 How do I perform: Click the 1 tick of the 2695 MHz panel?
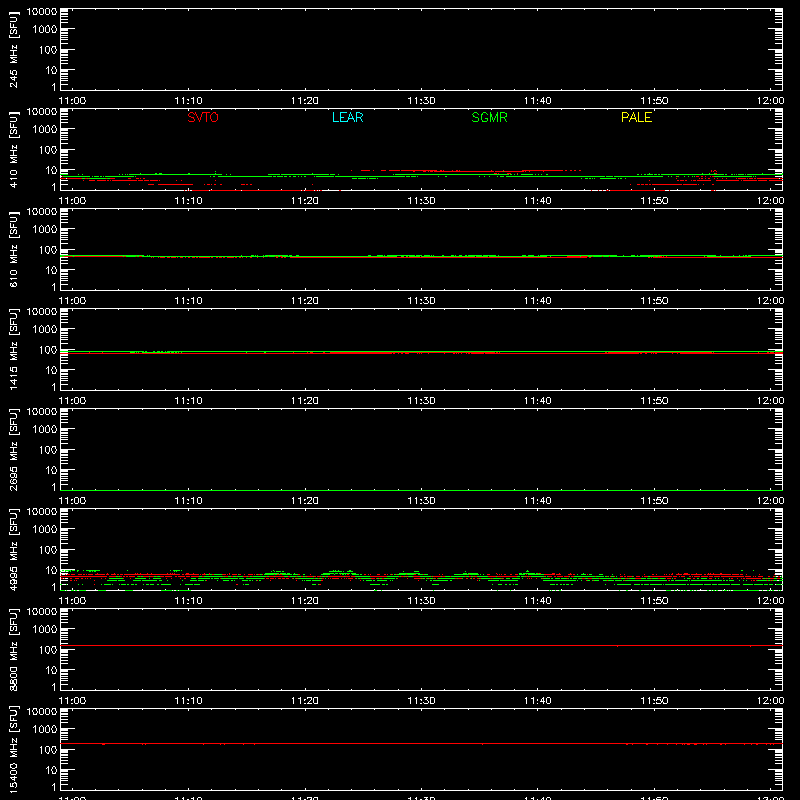54,487
